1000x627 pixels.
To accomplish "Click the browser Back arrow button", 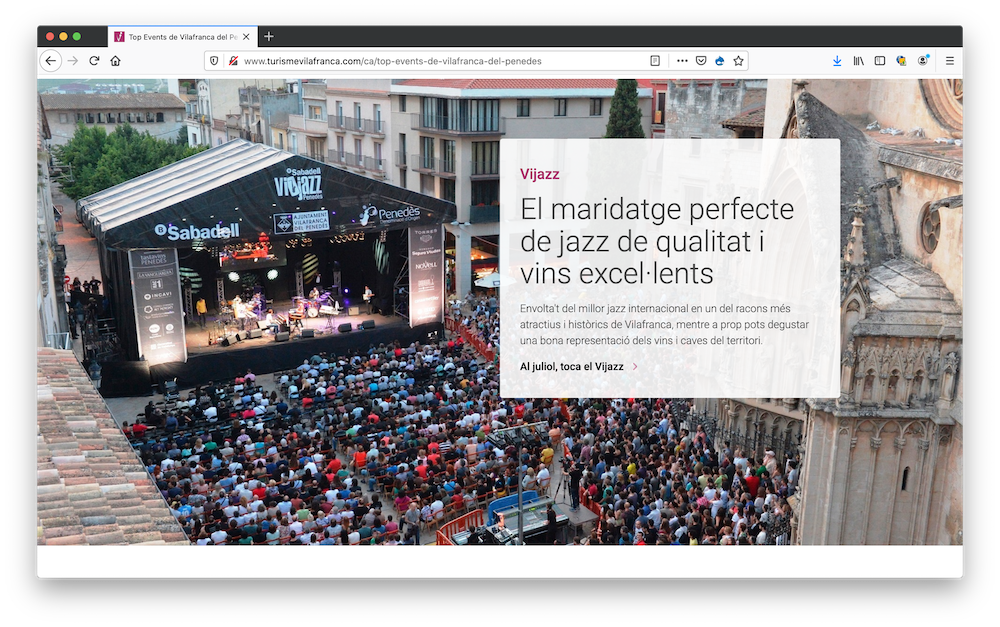I will (x=50, y=61).
